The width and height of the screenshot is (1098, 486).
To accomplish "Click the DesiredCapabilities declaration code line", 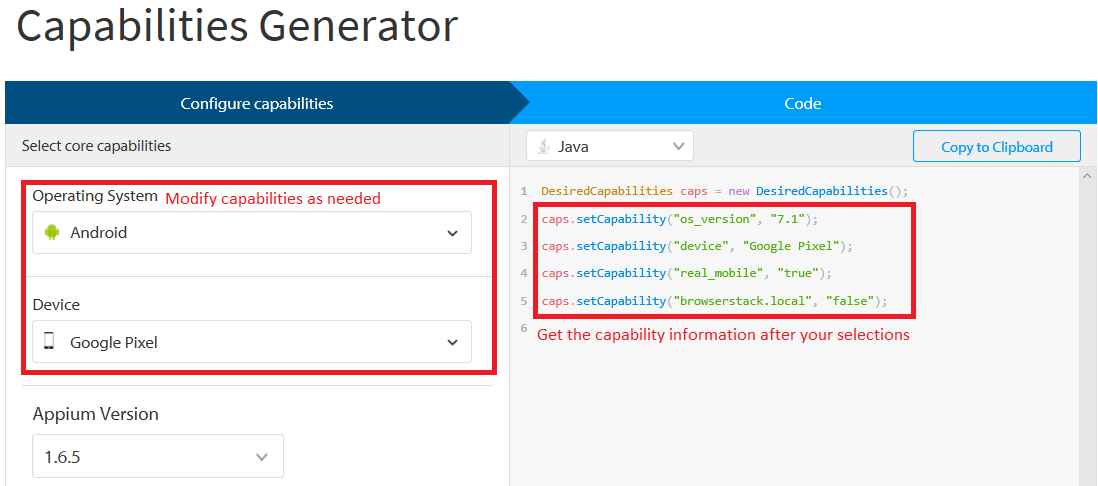I will tap(725, 191).
